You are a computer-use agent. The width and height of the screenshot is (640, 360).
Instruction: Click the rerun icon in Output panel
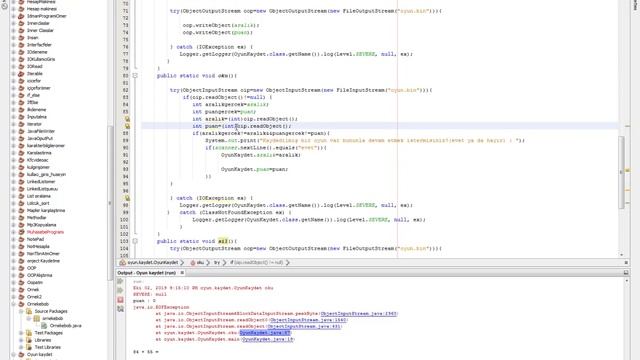[120, 281]
